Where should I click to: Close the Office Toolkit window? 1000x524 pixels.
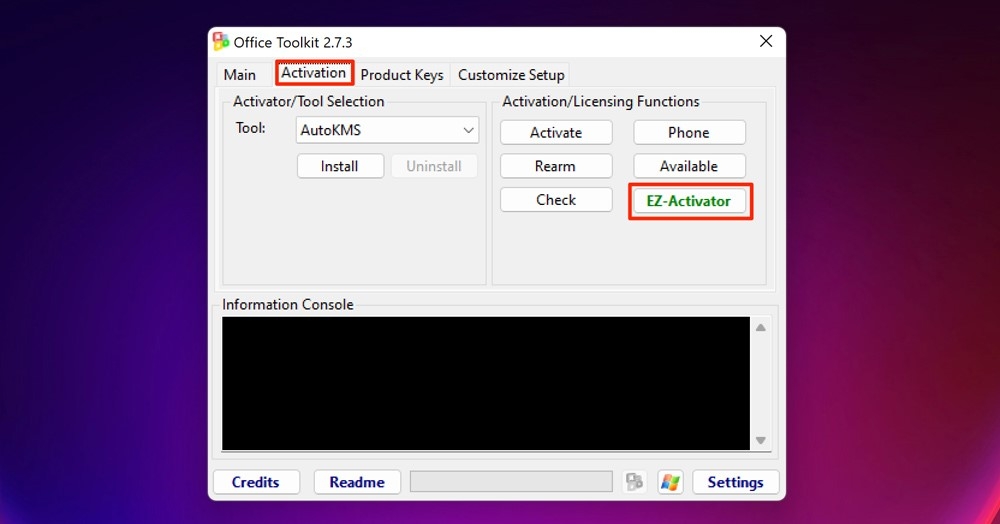point(766,42)
